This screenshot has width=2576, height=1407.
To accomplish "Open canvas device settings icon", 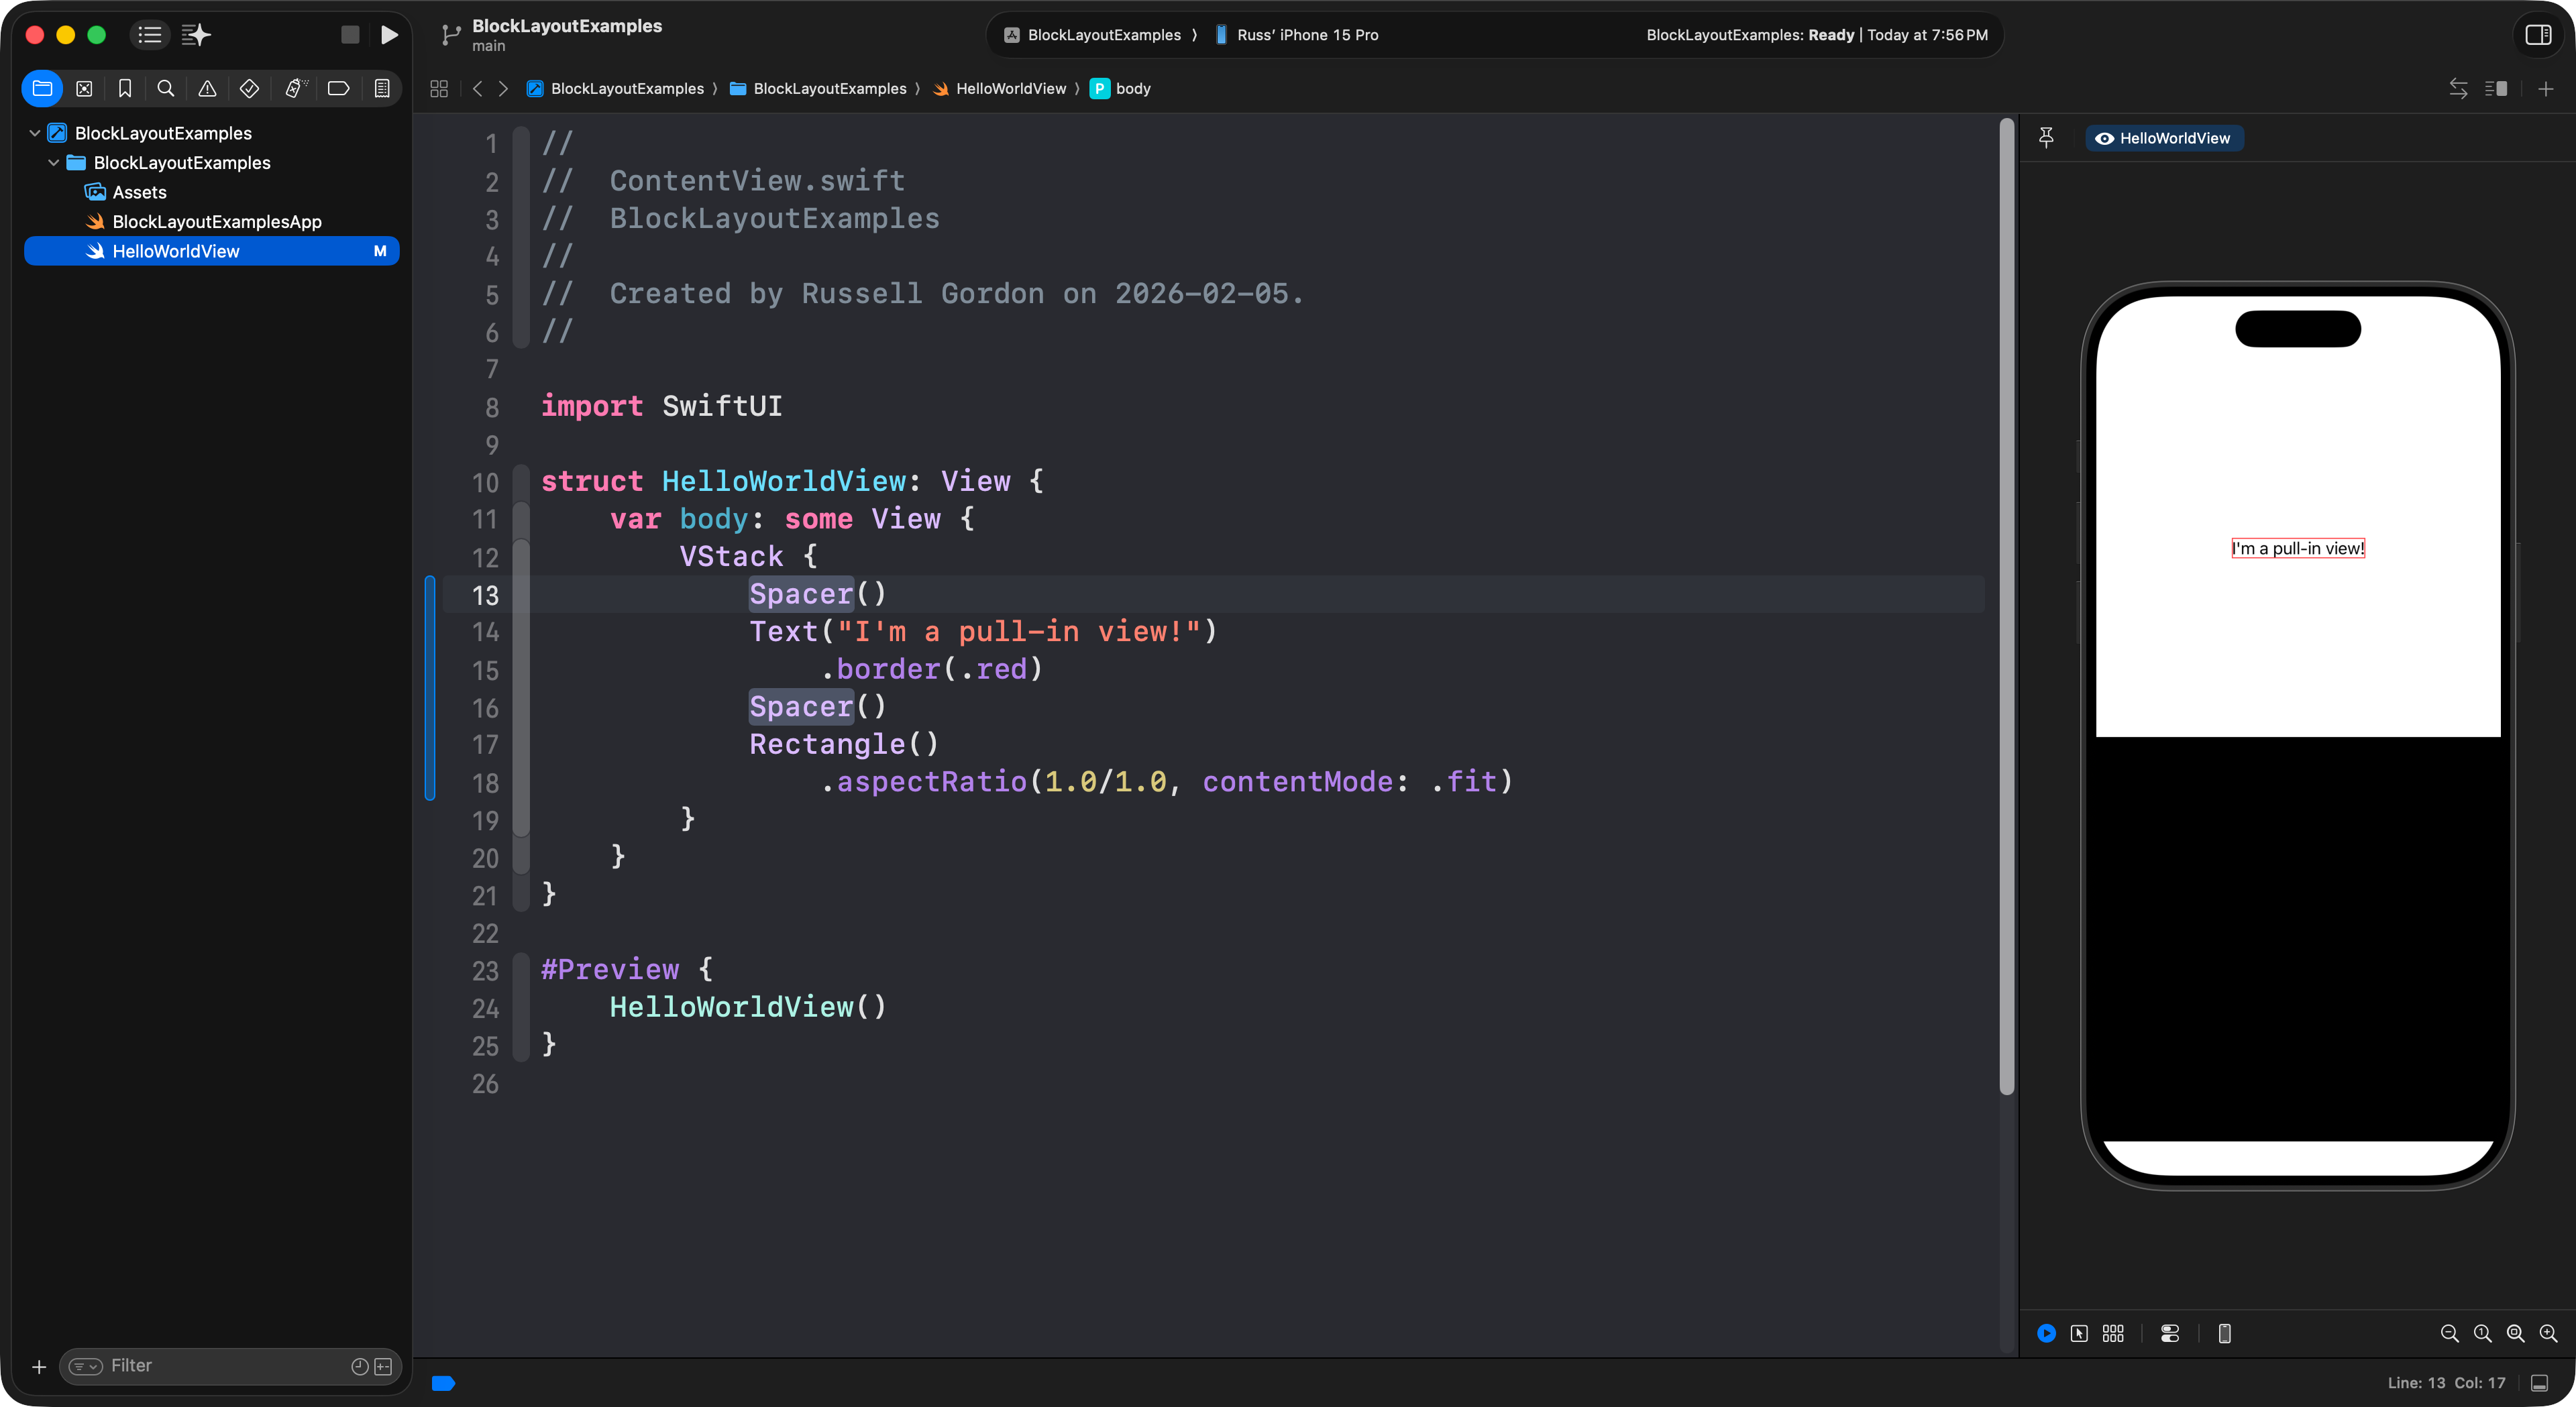I will (2170, 1333).
